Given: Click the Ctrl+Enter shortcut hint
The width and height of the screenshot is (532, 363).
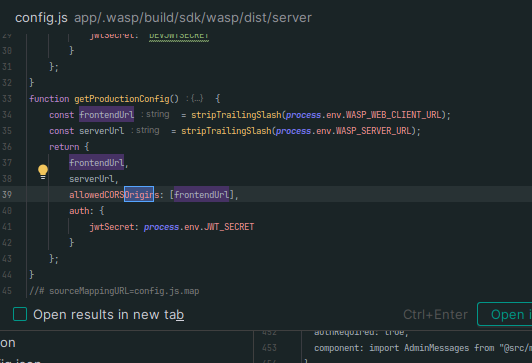Looking at the screenshot, I should (435, 314).
